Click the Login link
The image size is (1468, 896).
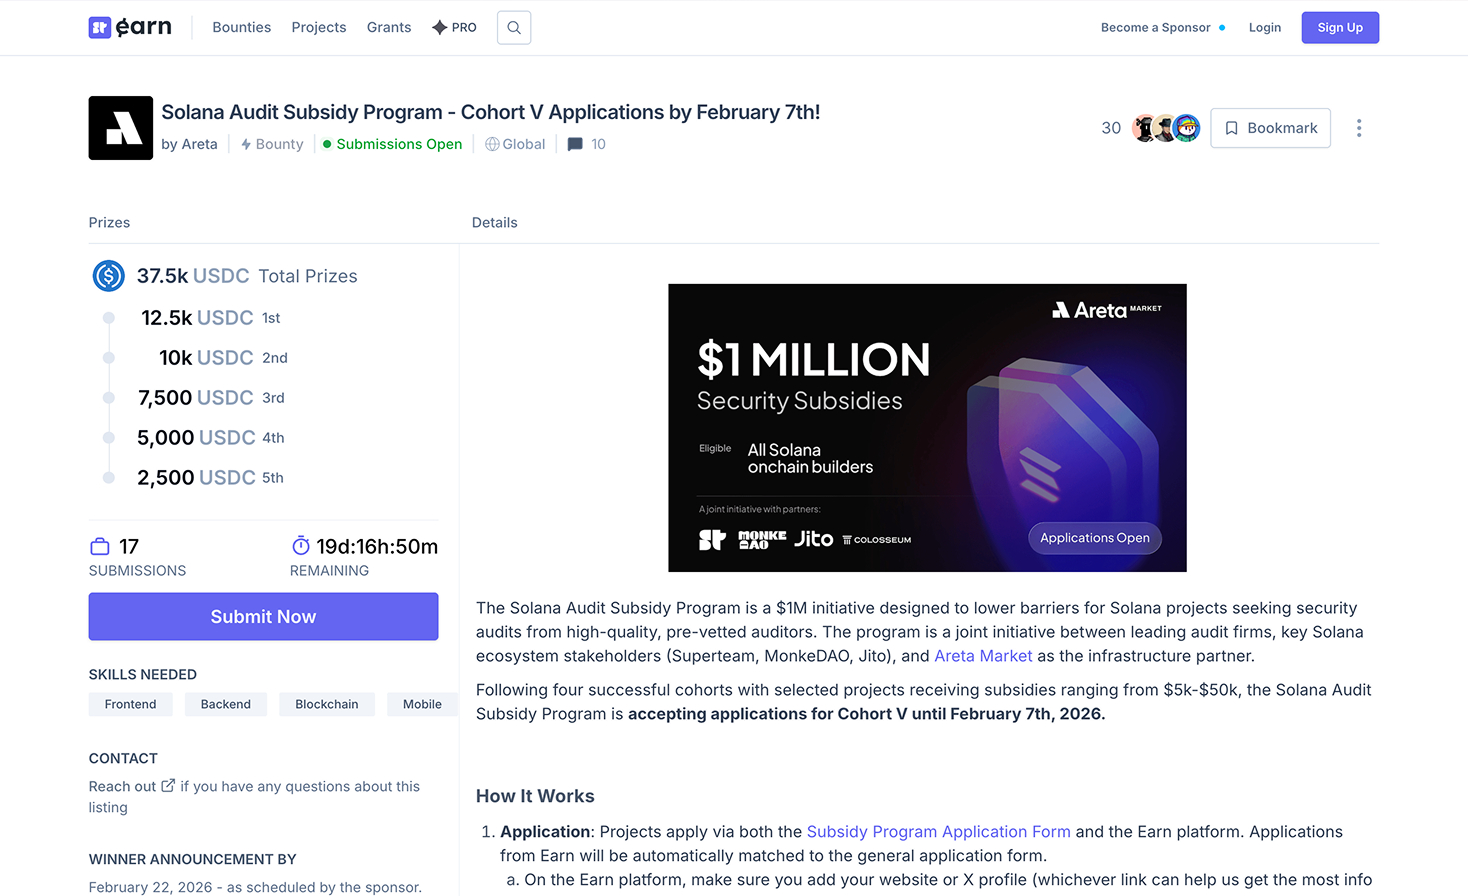pos(1265,27)
